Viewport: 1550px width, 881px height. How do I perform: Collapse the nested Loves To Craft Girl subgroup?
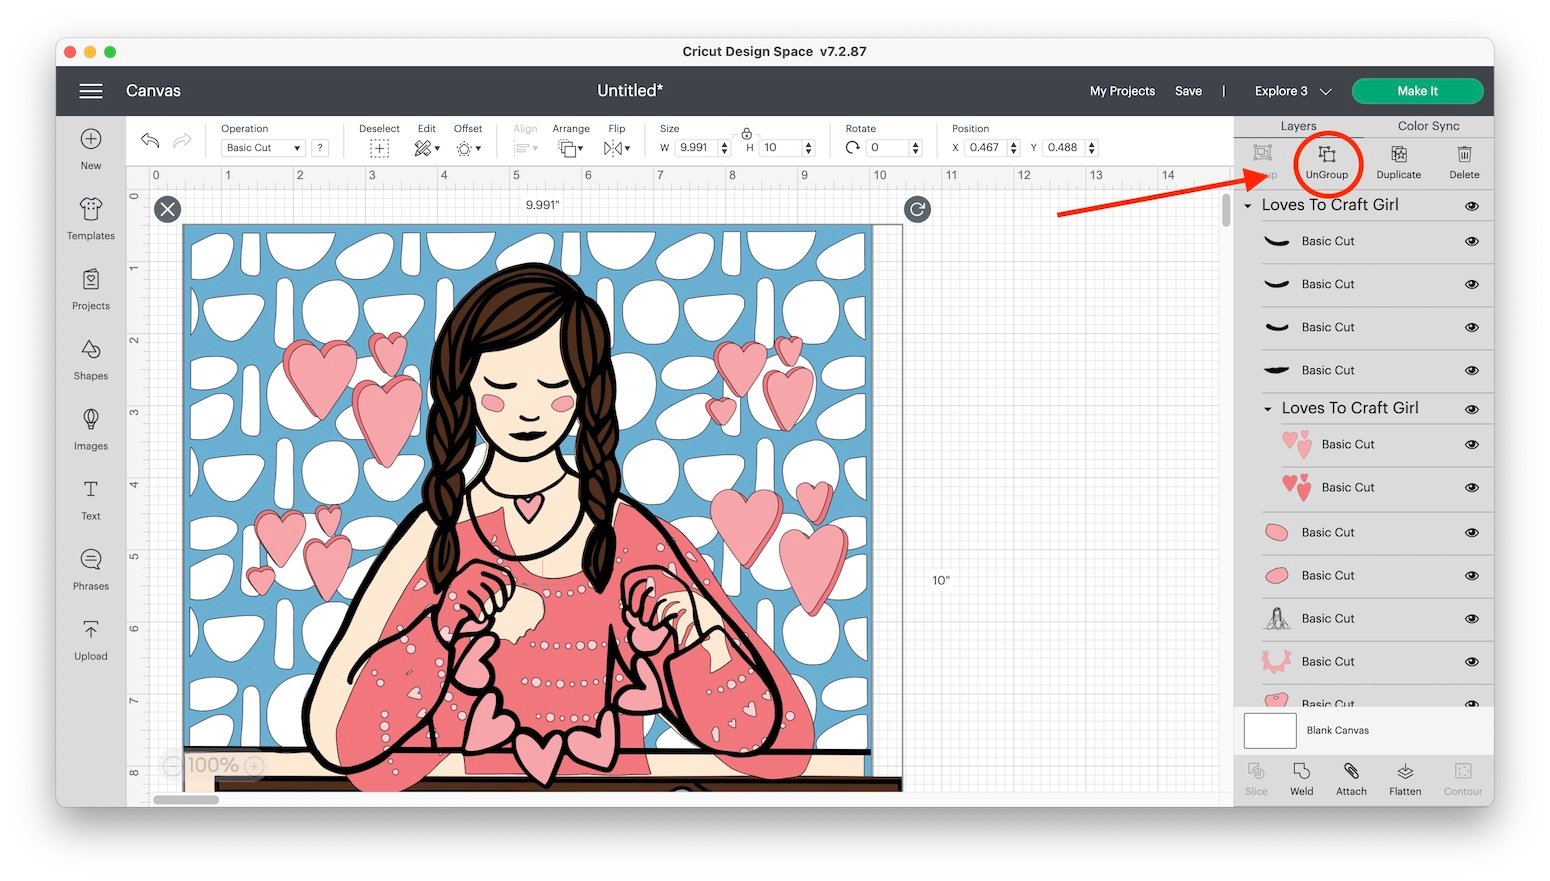coord(1268,409)
